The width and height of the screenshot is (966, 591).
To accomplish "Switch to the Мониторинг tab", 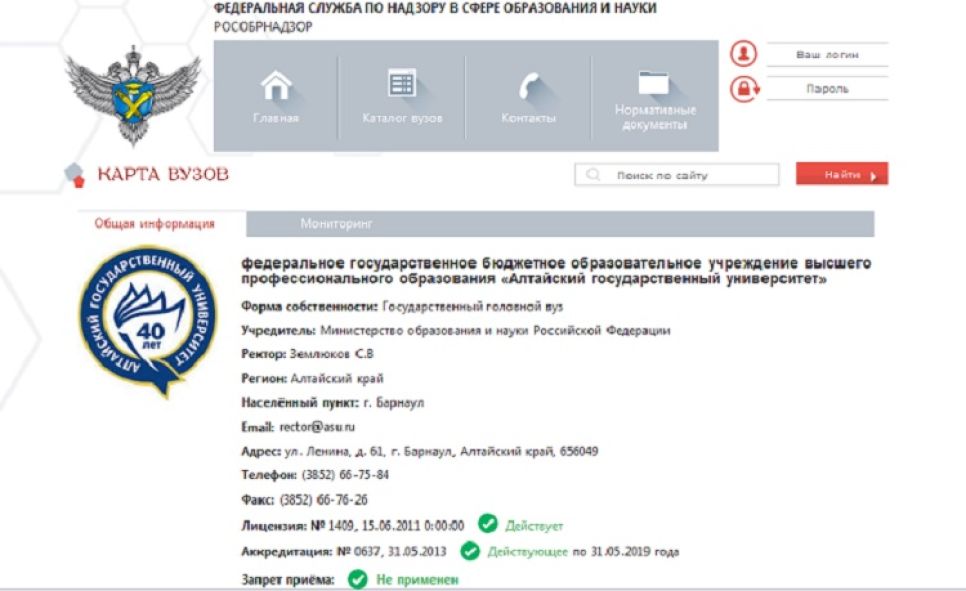I will tap(336, 224).
